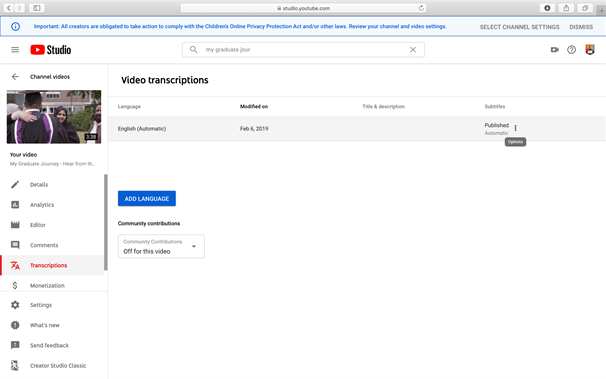Open a new Safari tab with plus
606x379 pixels.
pos(601,10)
